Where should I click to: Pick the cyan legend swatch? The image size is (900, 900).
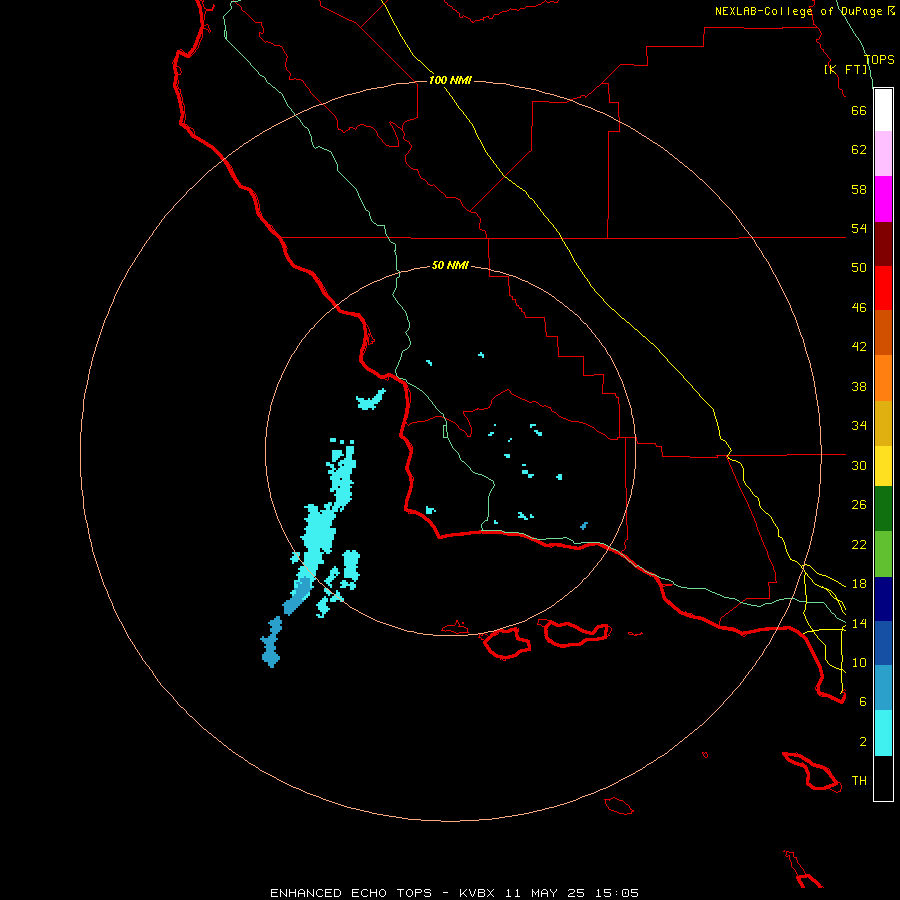coord(883,733)
